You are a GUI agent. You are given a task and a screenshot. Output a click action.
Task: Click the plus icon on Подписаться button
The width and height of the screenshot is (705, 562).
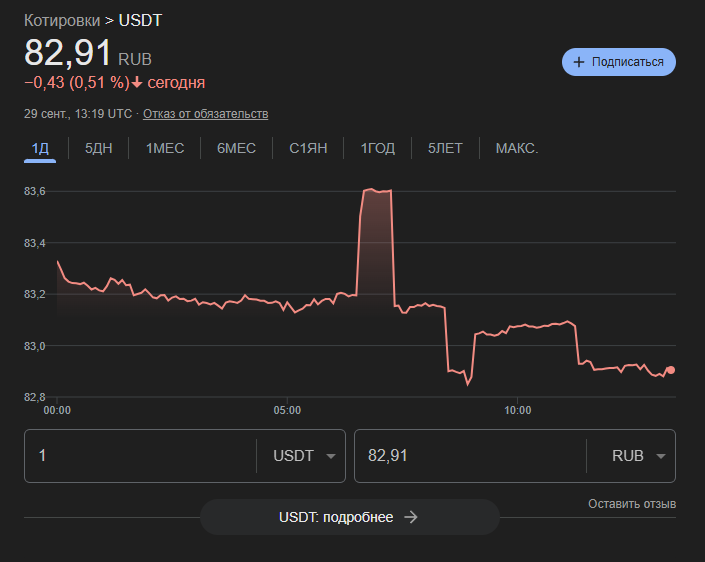pos(579,62)
